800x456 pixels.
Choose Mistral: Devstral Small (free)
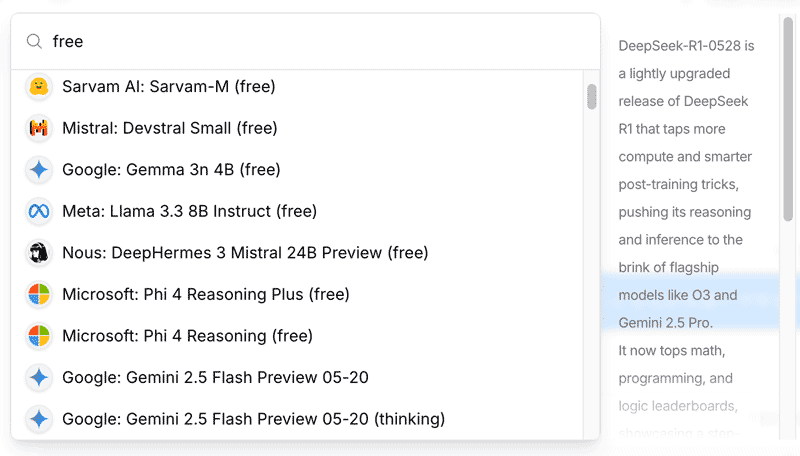click(x=297, y=128)
